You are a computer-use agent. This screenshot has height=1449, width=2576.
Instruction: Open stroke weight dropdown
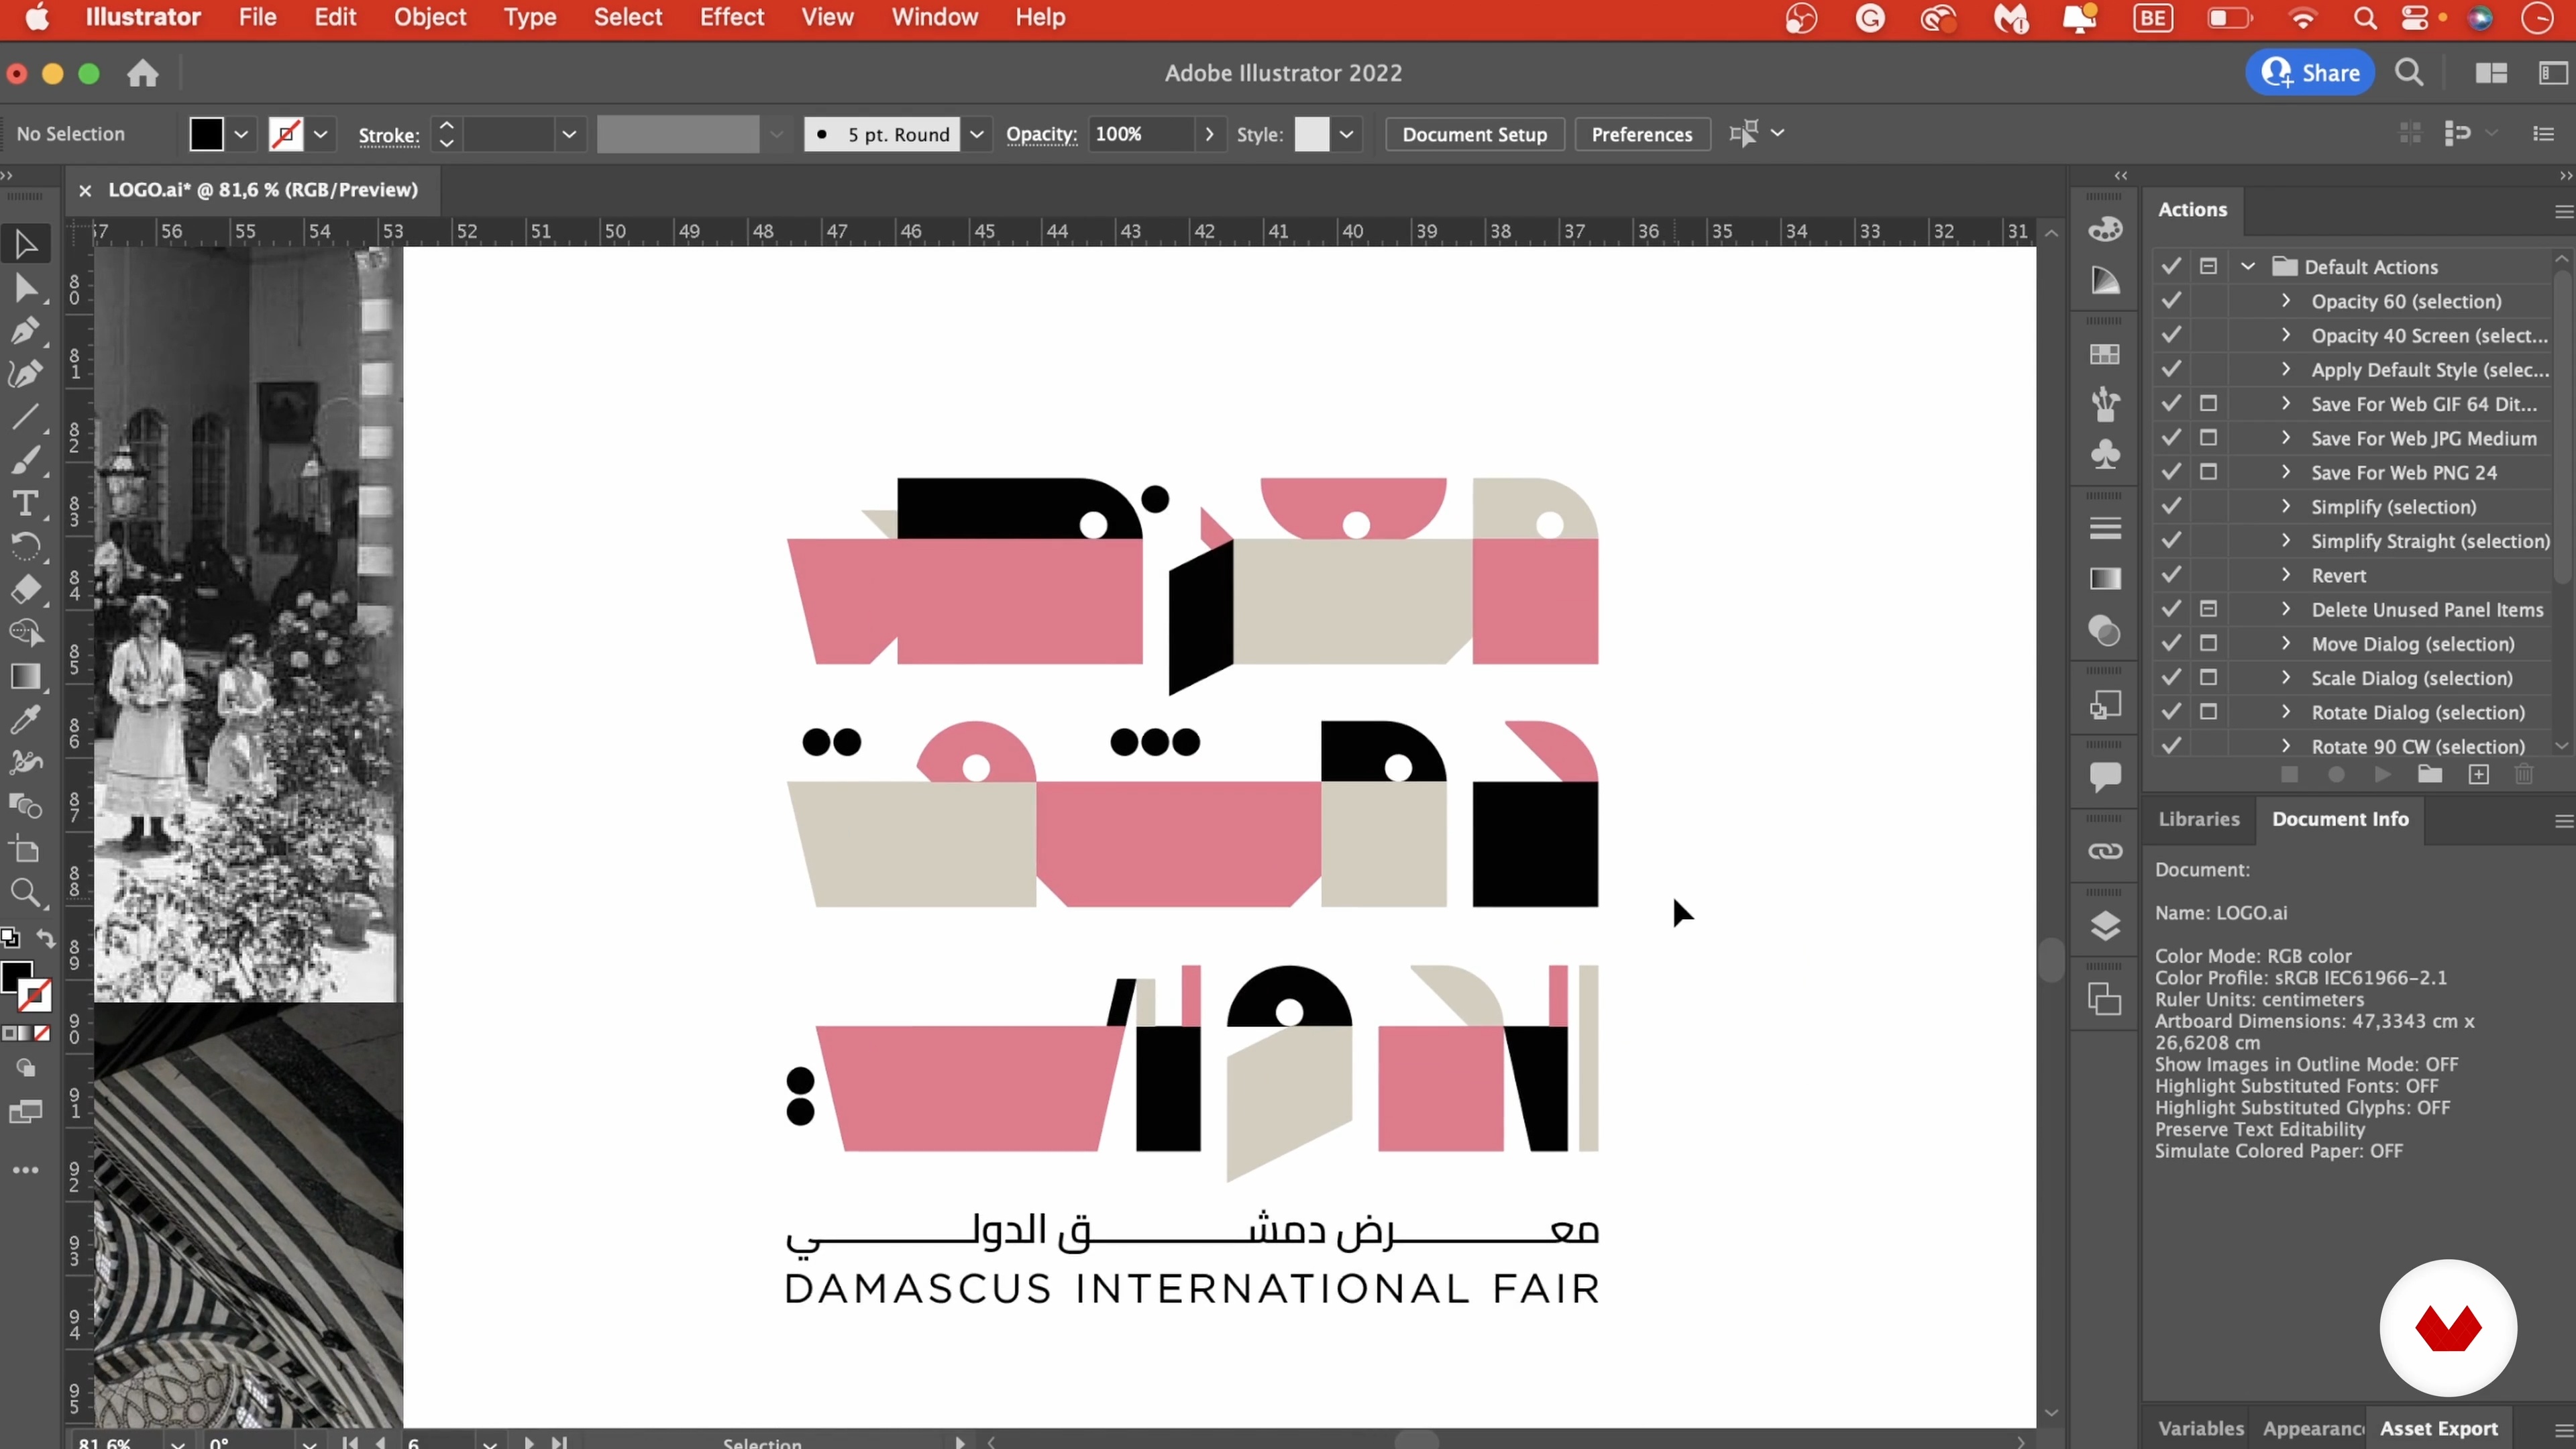(x=569, y=134)
